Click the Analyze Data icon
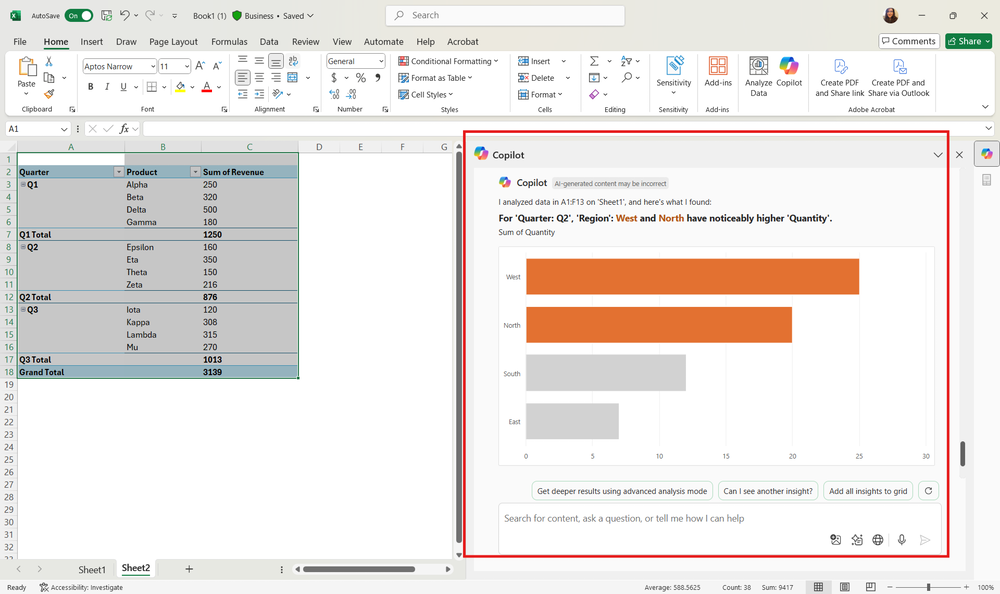 pyautogui.click(x=758, y=66)
